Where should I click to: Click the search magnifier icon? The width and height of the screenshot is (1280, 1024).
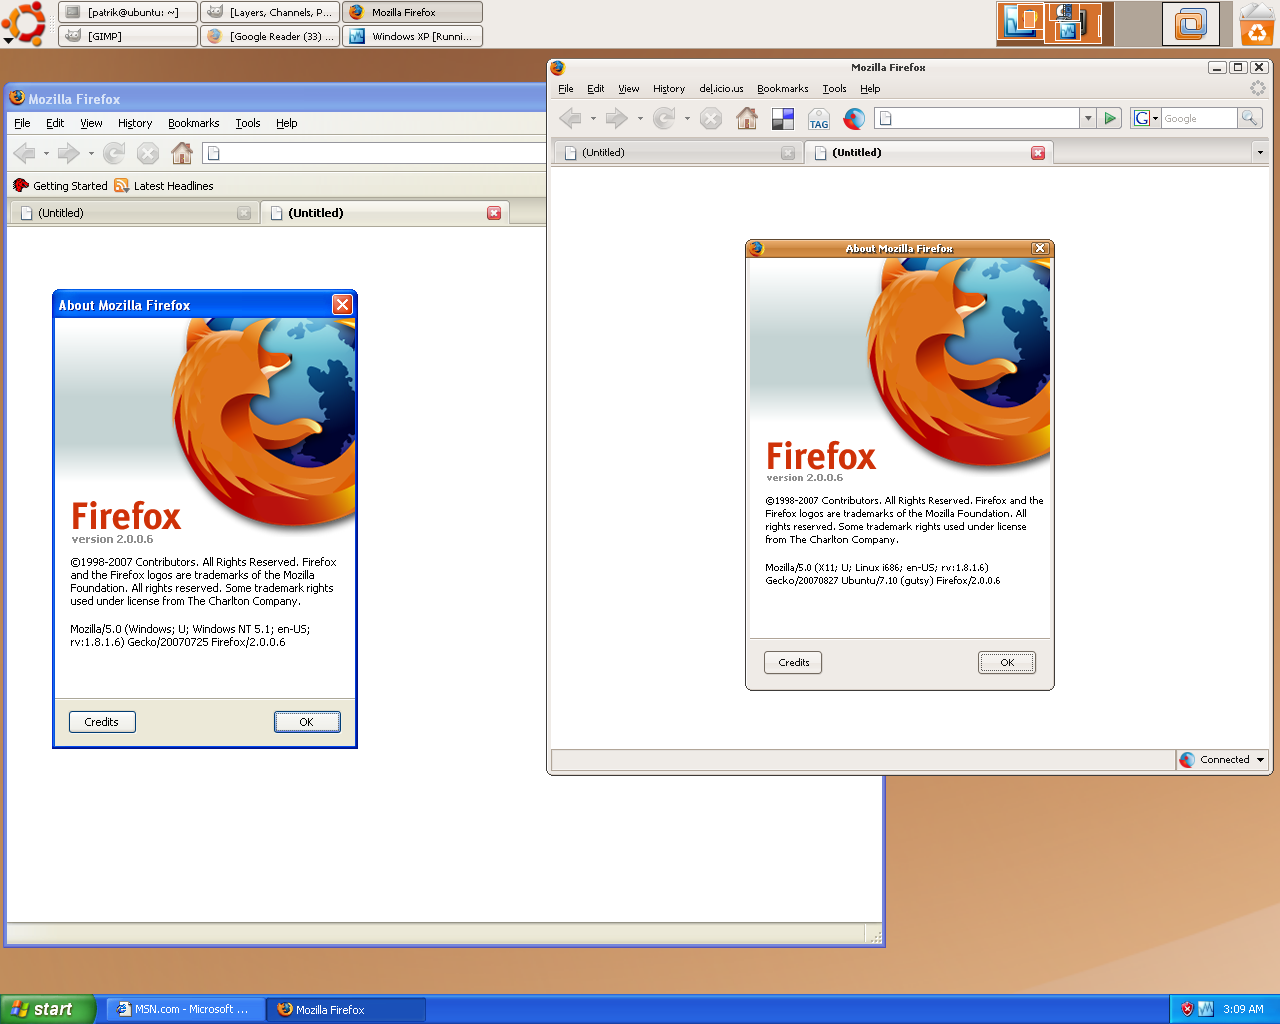coord(1249,118)
